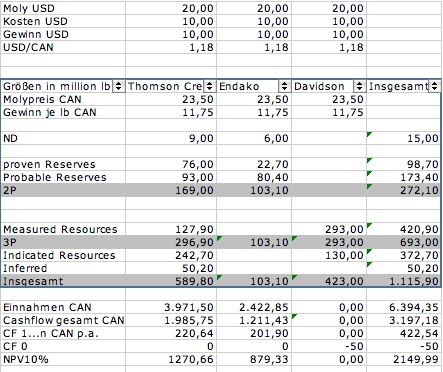Select cell with value 6,00 in ND row
443x372 pixels.
click(x=254, y=138)
